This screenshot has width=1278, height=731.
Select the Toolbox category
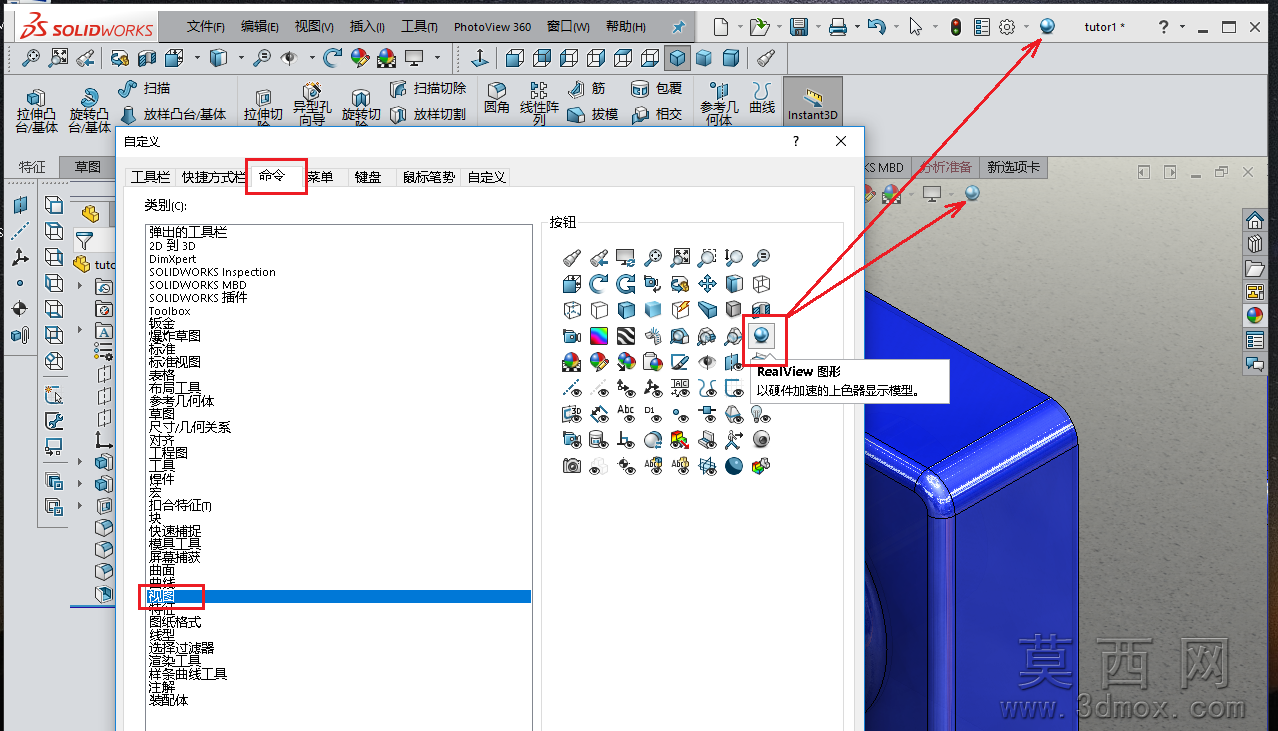coord(169,311)
